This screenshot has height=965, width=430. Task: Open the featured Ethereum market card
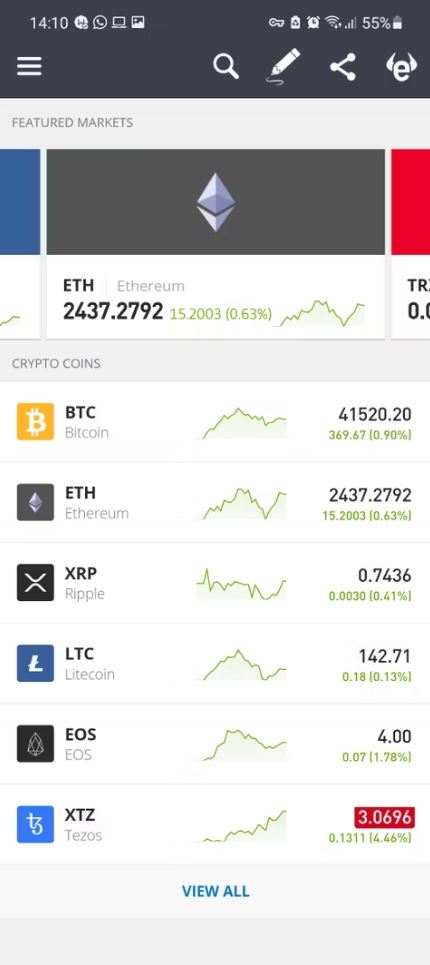click(x=216, y=244)
